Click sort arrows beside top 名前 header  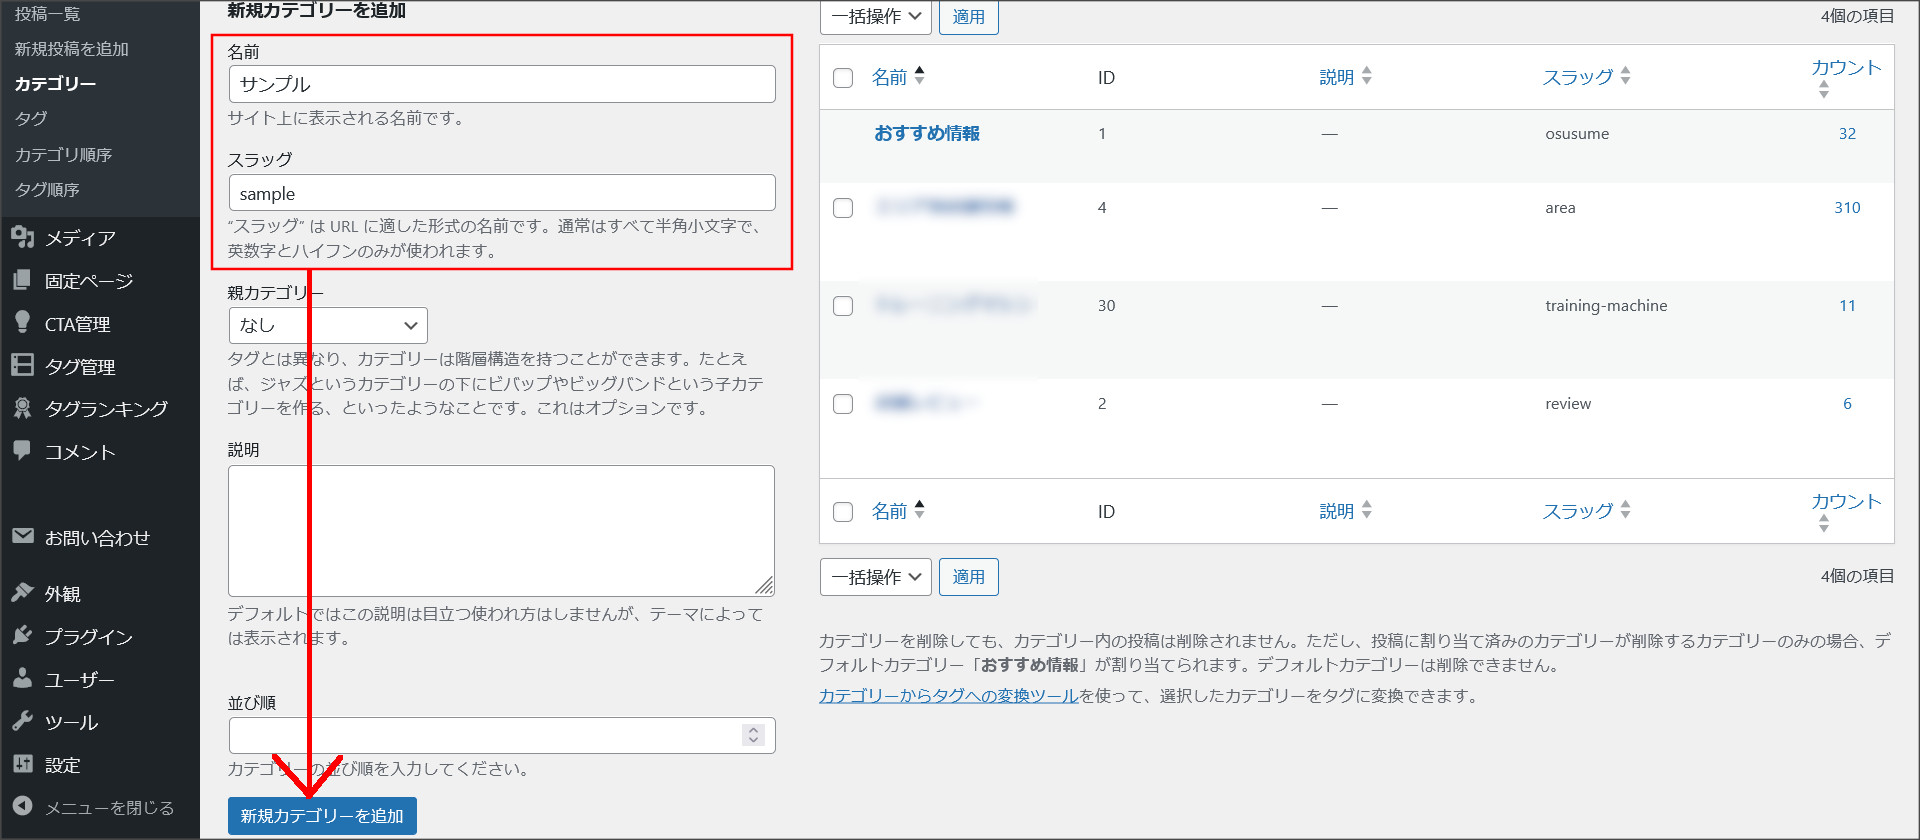[920, 76]
